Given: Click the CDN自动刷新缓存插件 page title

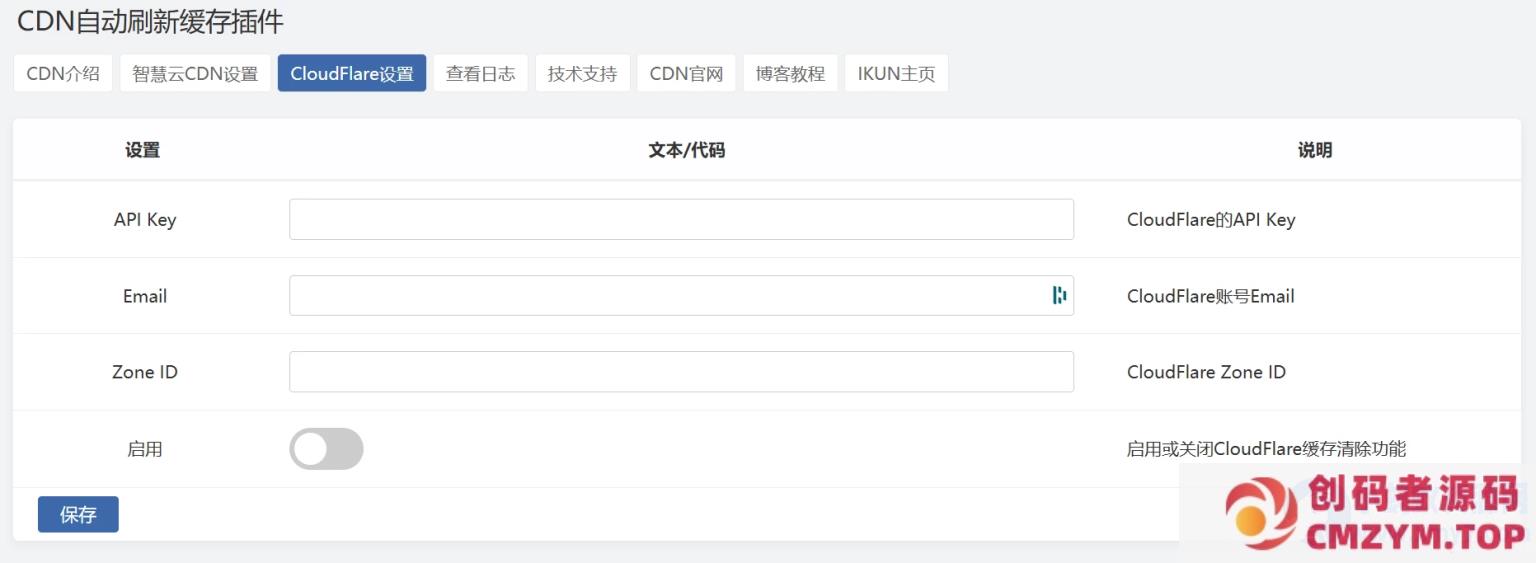Looking at the screenshot, I should [150, 21].
